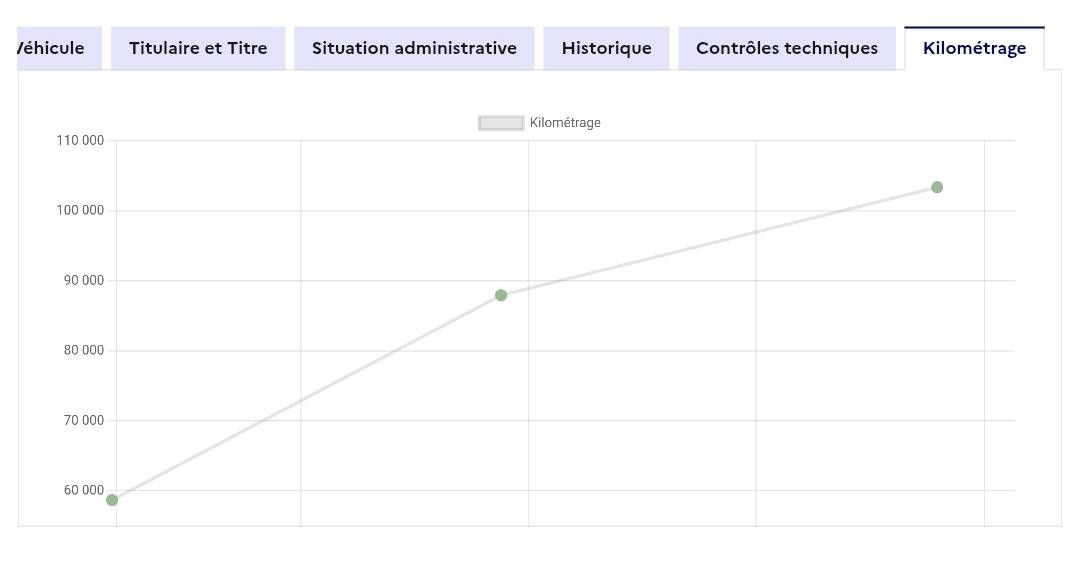Click the 110 000 axis label
The image size is (1079, 563).
click(80, 140)
